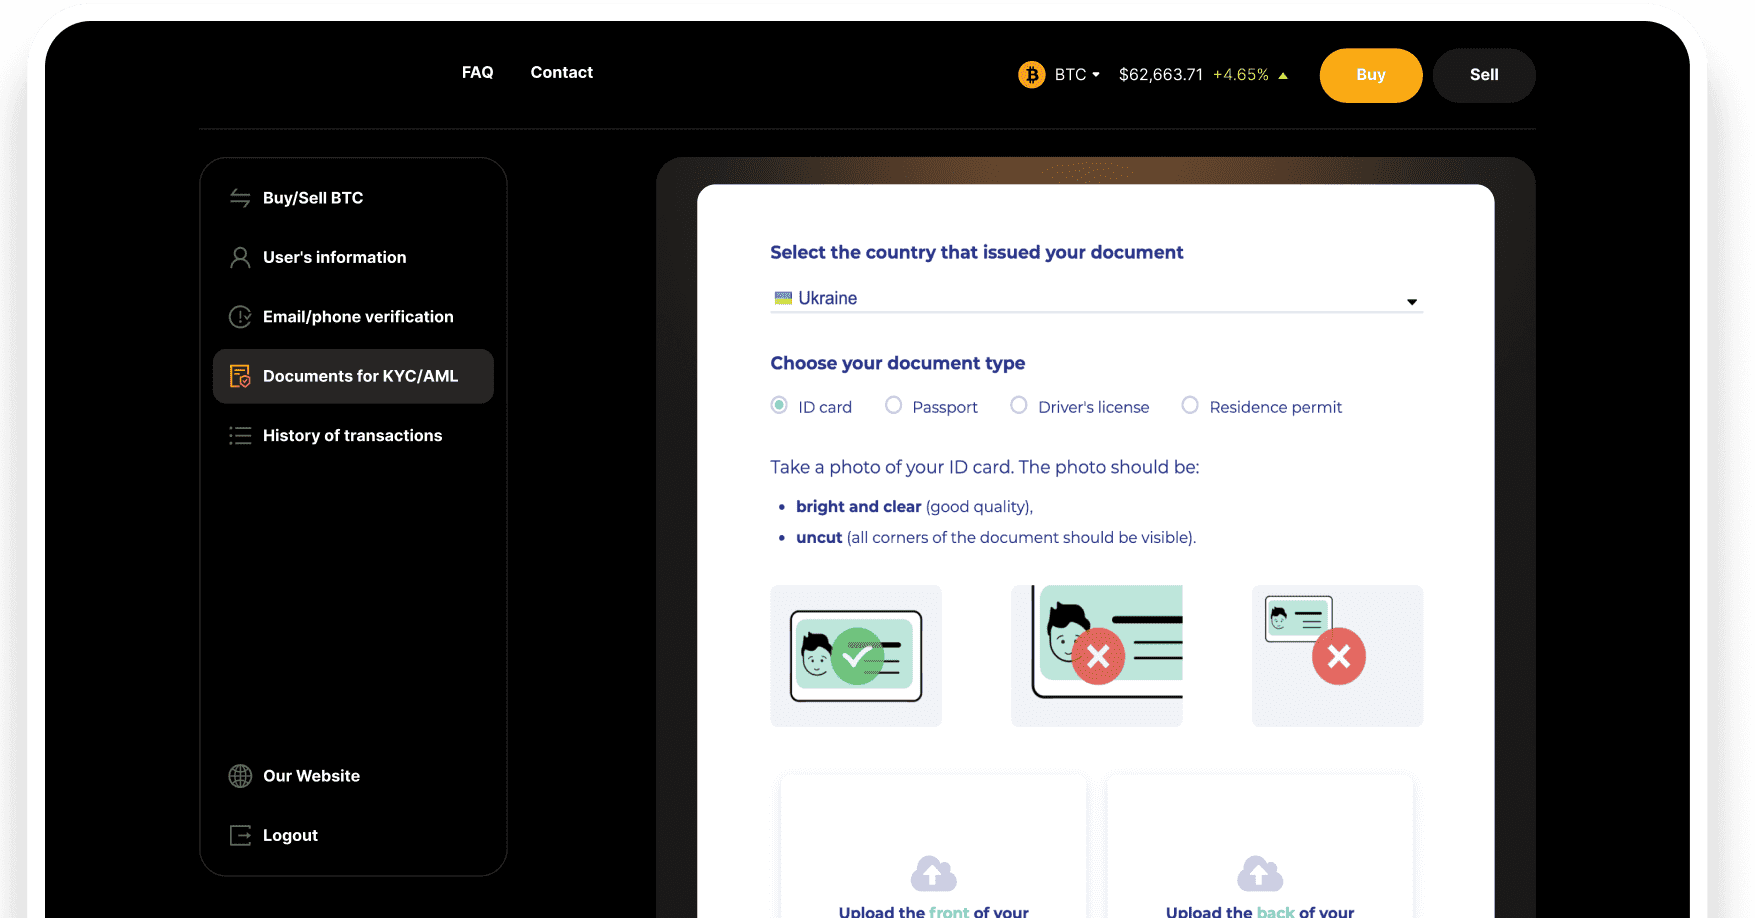Click 'Select the country that issued your document' heading
The height and width of the screenshot is (918, 1755).
pos(977,252)
